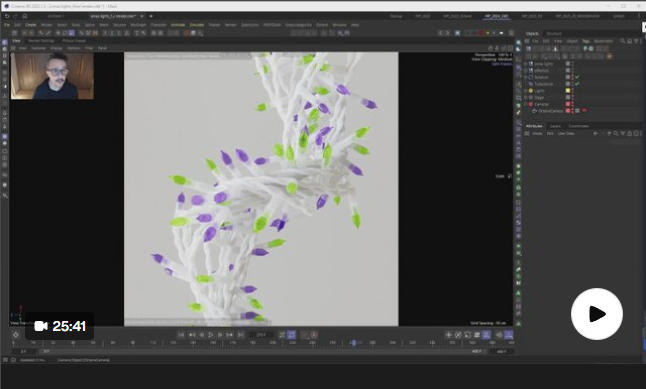646x389 pixels.
Task: Select the OctaneCamera object
Action: pyautogui.click(x=550, y=111)
